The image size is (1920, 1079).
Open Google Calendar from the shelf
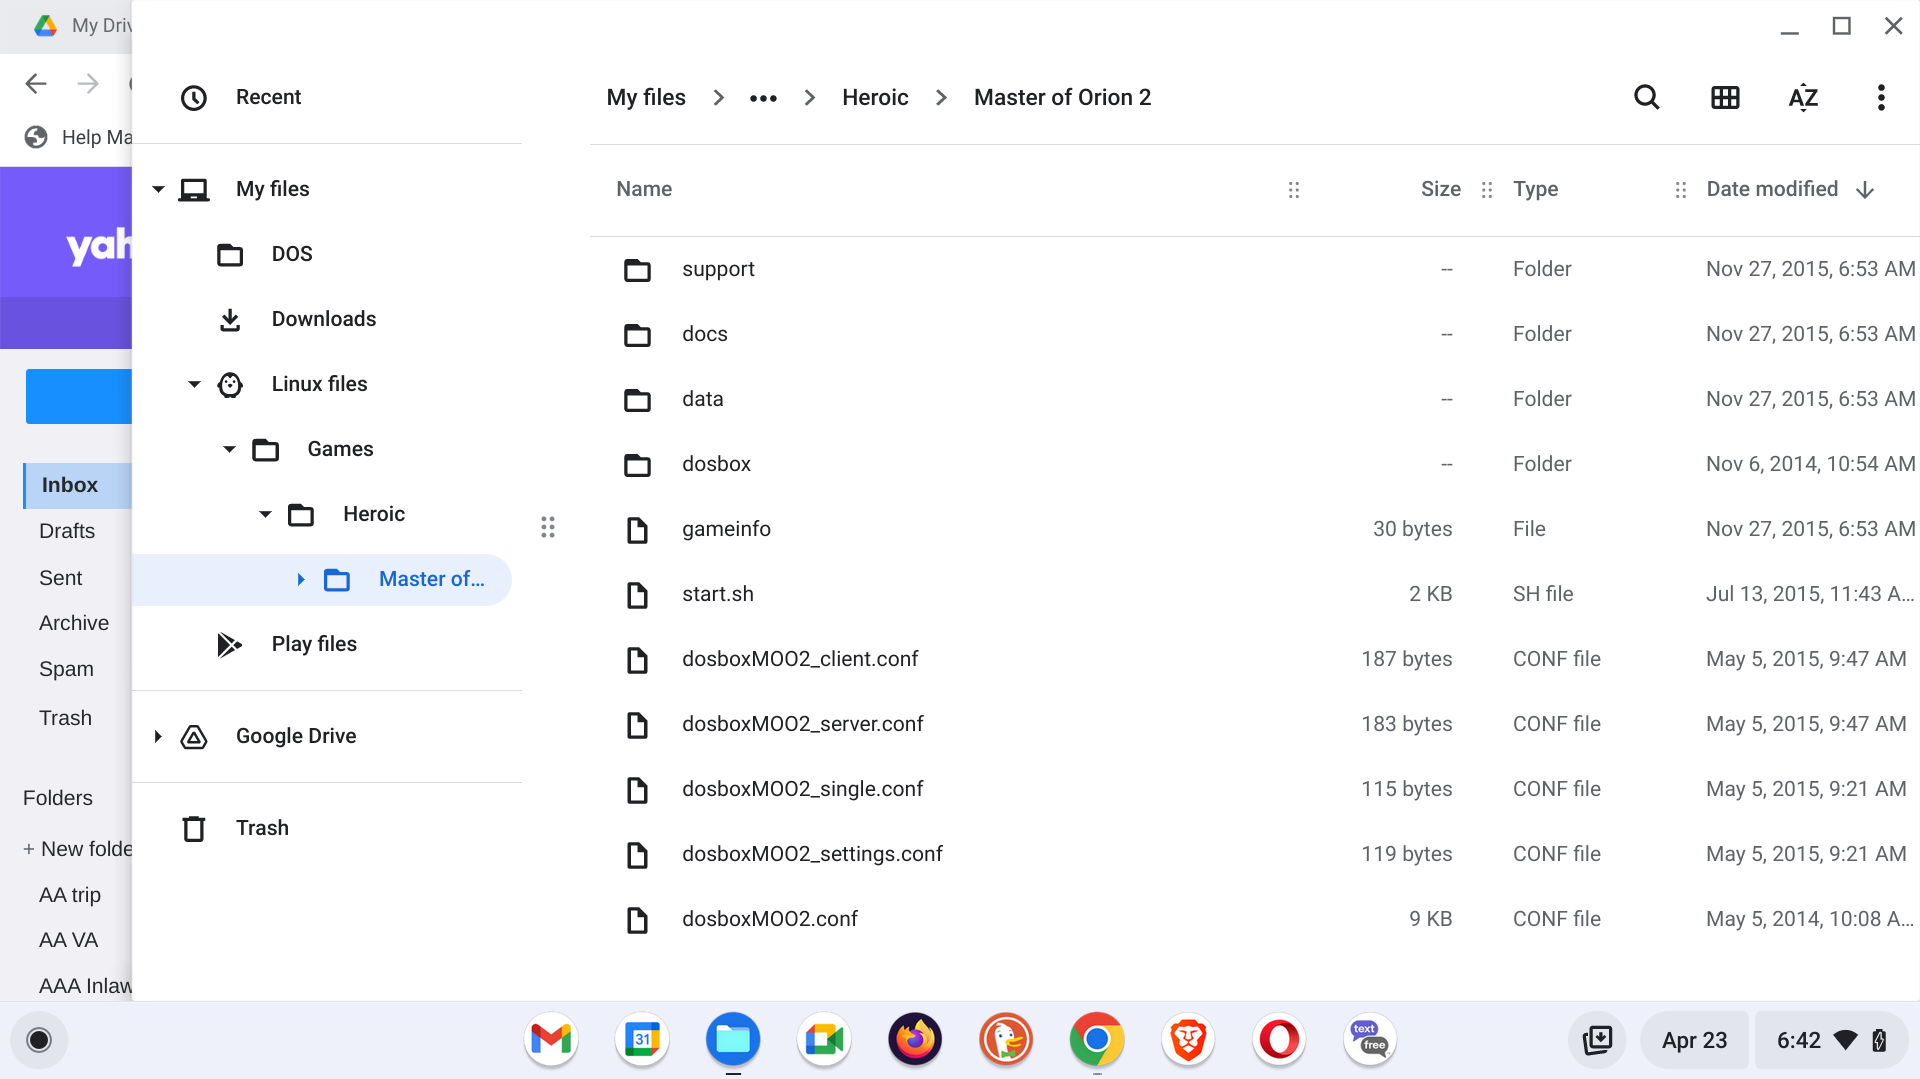coord(642,1039)
